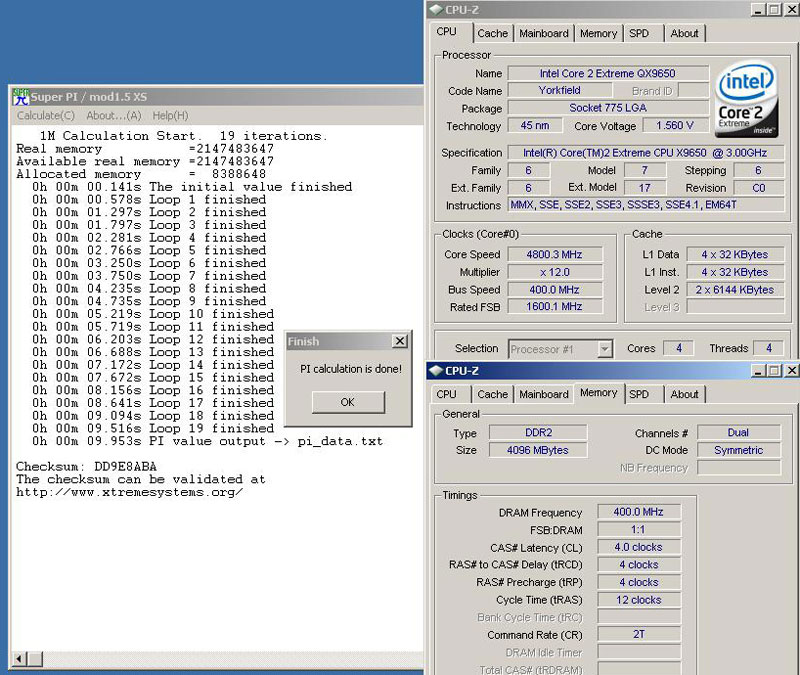The image size is (800, 675).
Task: Open the Mainboard tab in the lower CPU-Z window
Action: [544, 394]
